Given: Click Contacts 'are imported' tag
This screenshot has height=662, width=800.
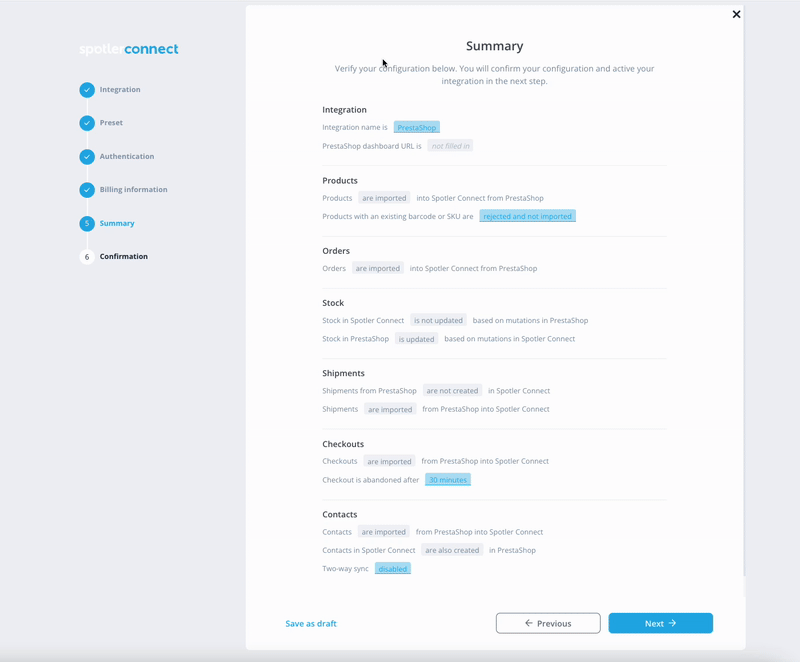Looking at the screenshot, I should 384,532.
